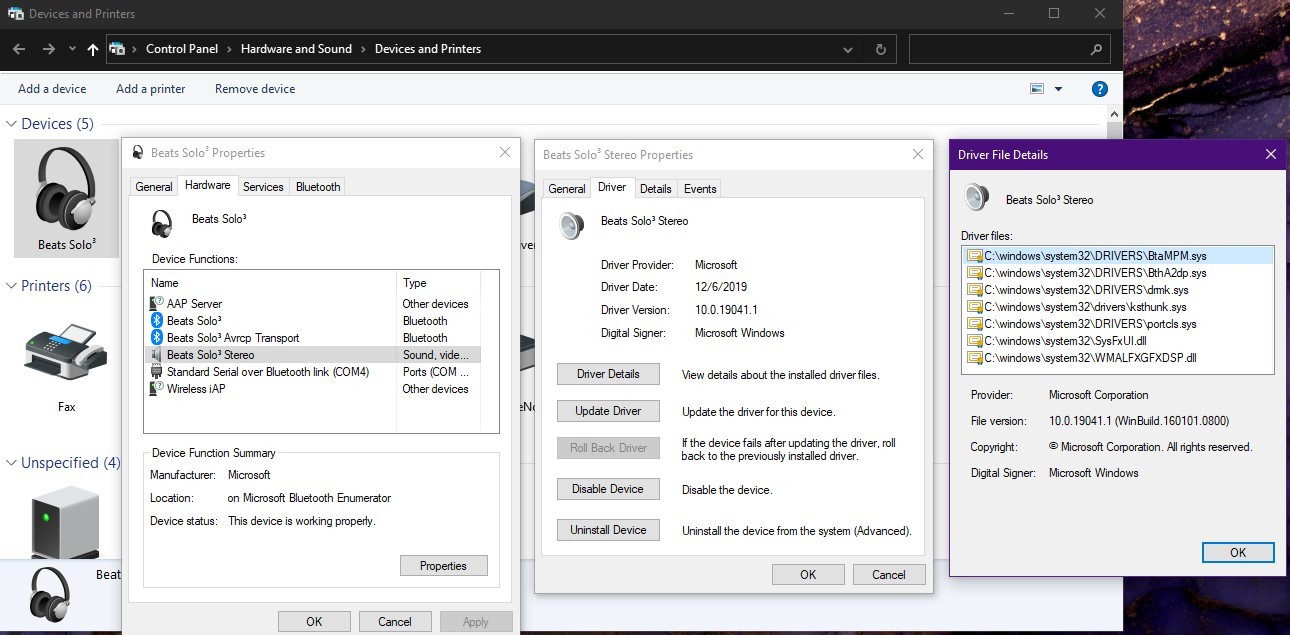Click OK in Driver File Details dialog

coord(1238,552)
